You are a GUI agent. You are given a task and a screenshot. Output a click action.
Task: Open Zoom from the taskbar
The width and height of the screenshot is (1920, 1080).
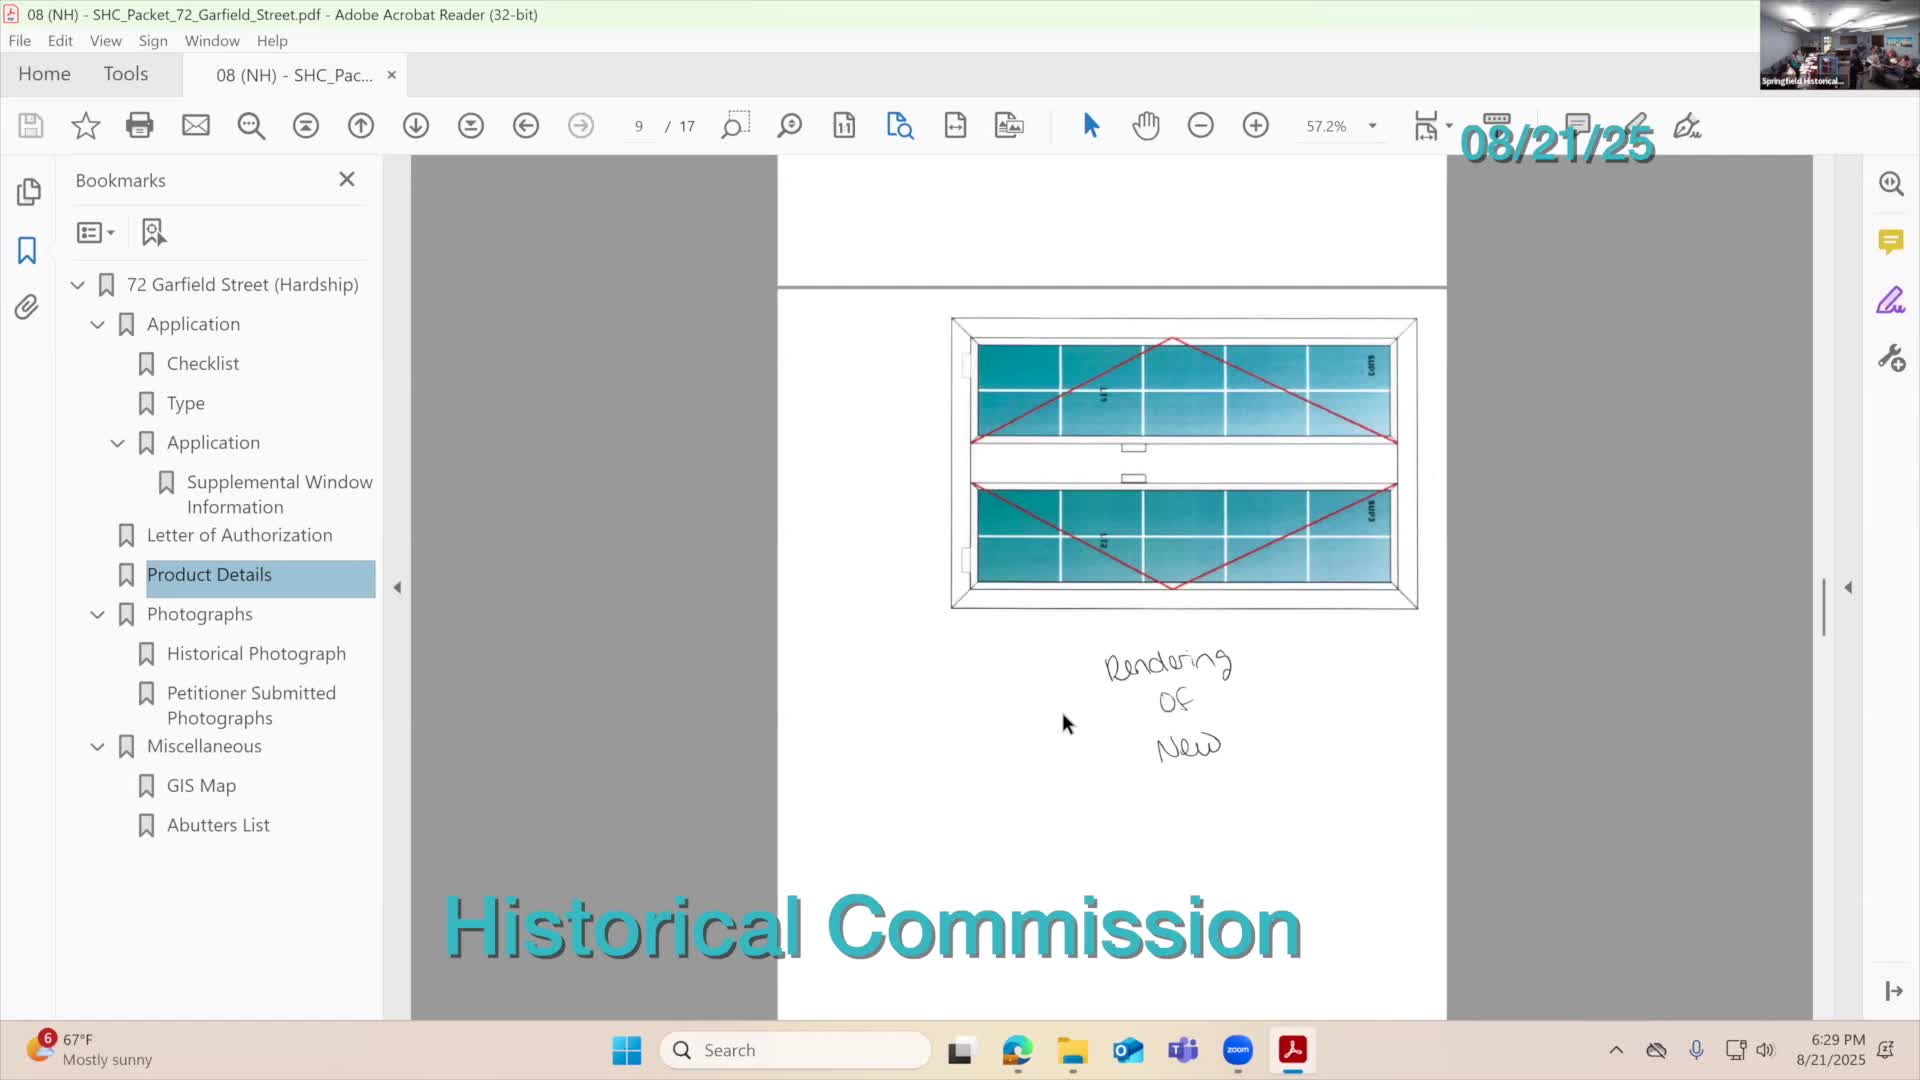[1237, 1051]
